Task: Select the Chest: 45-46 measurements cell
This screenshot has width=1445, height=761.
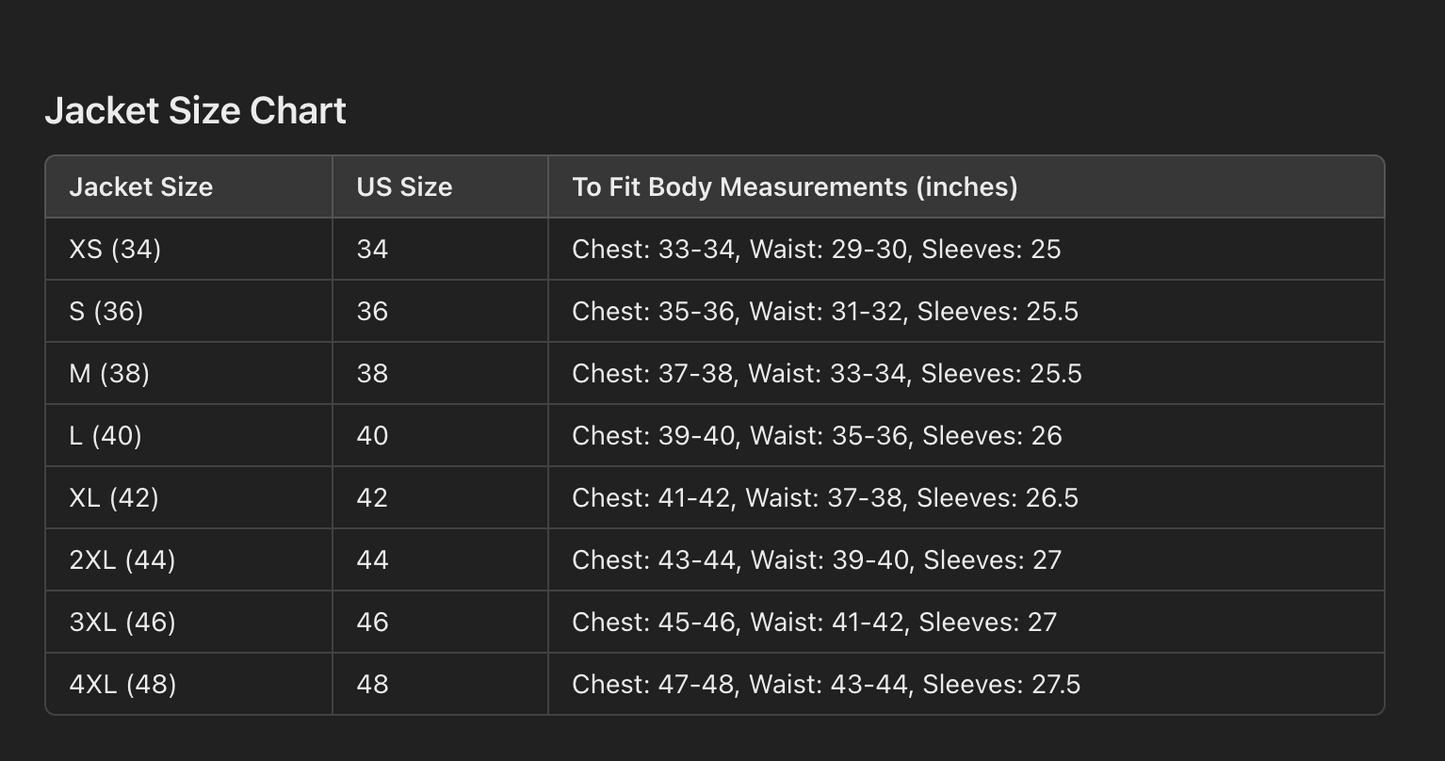Action: (814, 622)
